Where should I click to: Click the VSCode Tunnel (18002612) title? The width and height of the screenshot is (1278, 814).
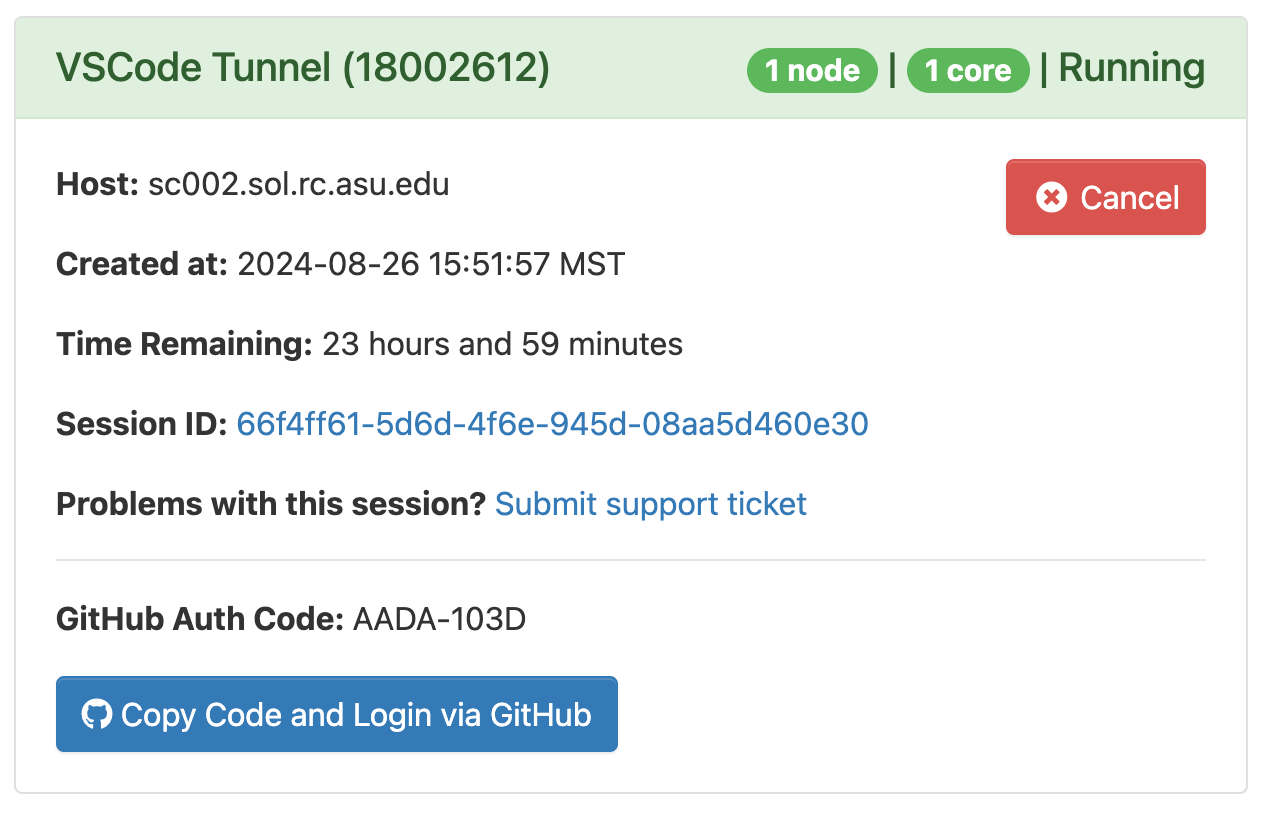pyautogui.click(x=303, y=69)
